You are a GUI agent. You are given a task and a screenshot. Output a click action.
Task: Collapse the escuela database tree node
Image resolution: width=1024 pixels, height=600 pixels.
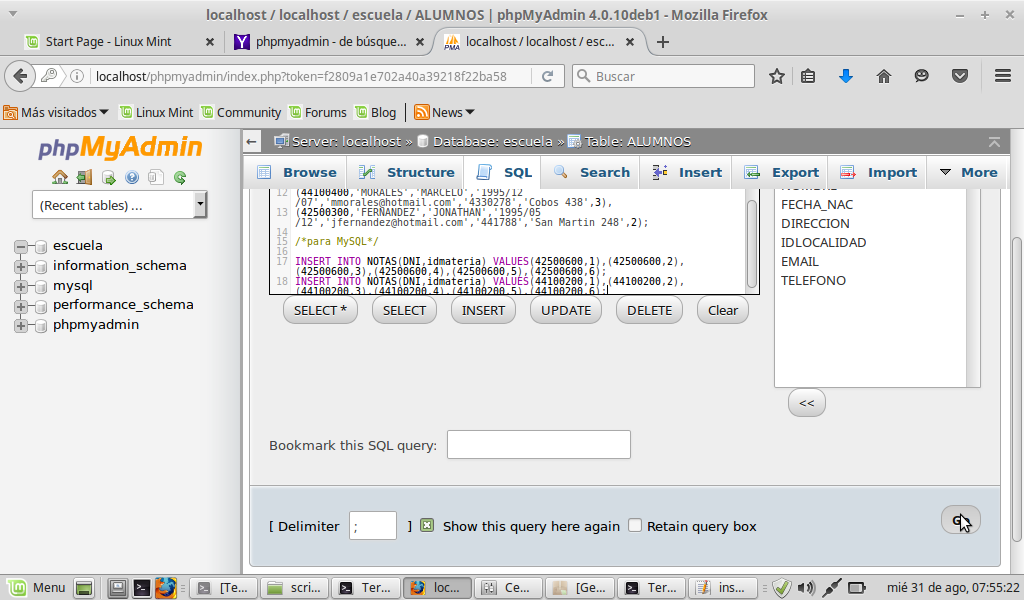(x=20, y=246)
